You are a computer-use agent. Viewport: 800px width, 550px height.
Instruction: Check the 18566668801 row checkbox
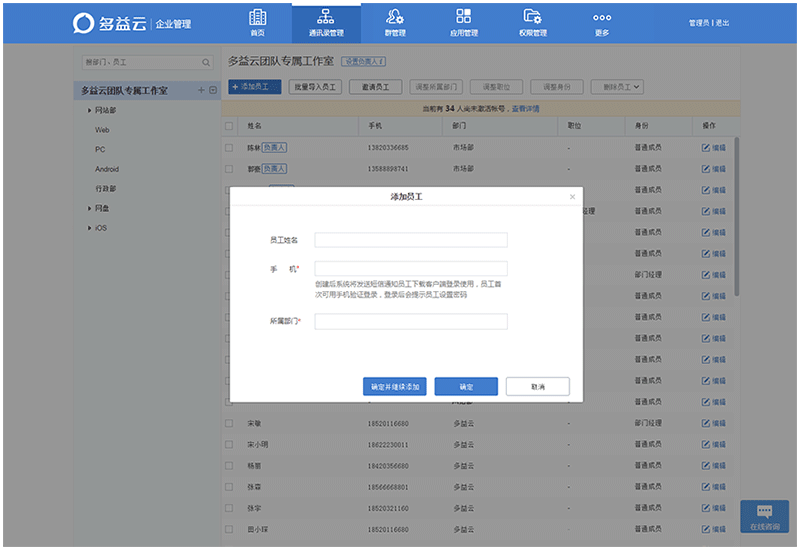point(229,487)
